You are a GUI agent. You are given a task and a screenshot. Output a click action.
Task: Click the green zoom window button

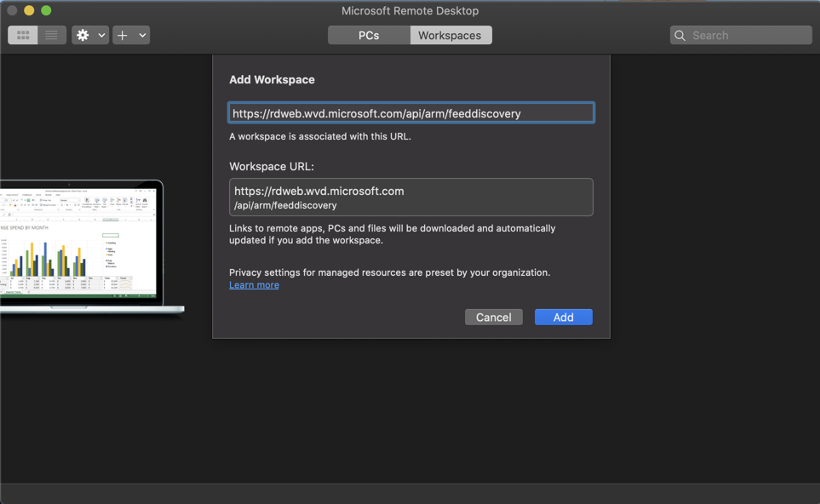[46, 10]
